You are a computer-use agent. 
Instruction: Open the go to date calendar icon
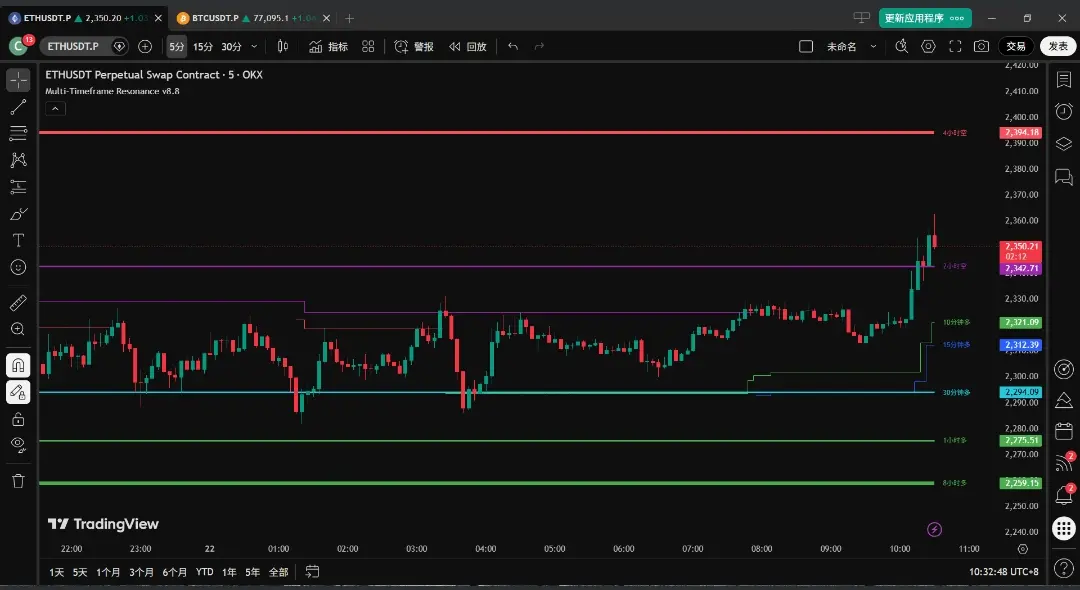[x=312, y=571]
